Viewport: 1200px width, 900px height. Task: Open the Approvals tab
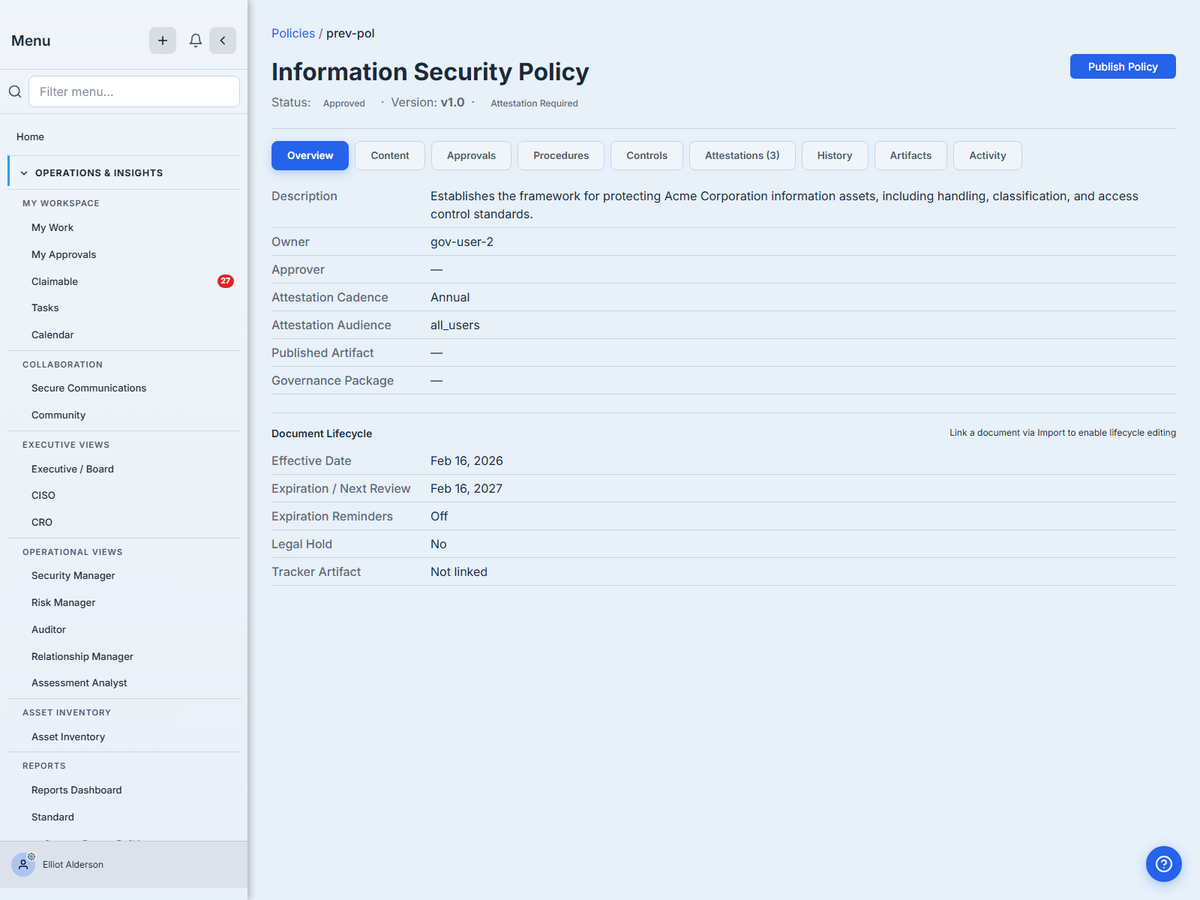tap(471, 156)
